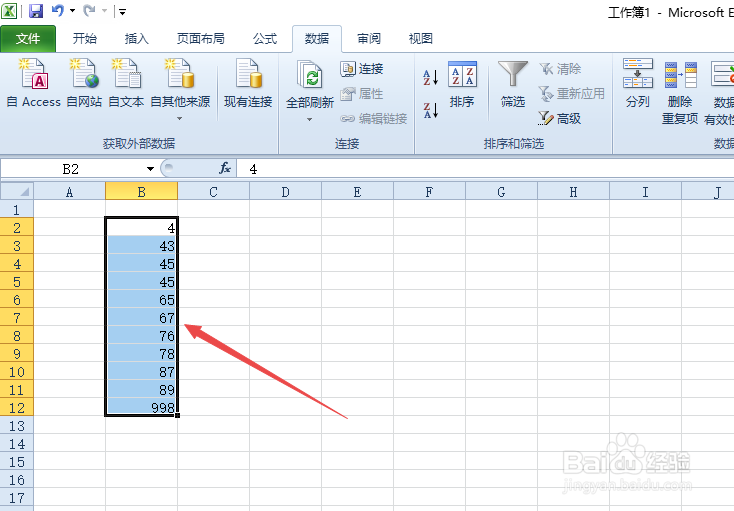Viewport: 734px width, 511px height.
Task: Click the Redo arrow icon
Action: [x=89, y=10]
